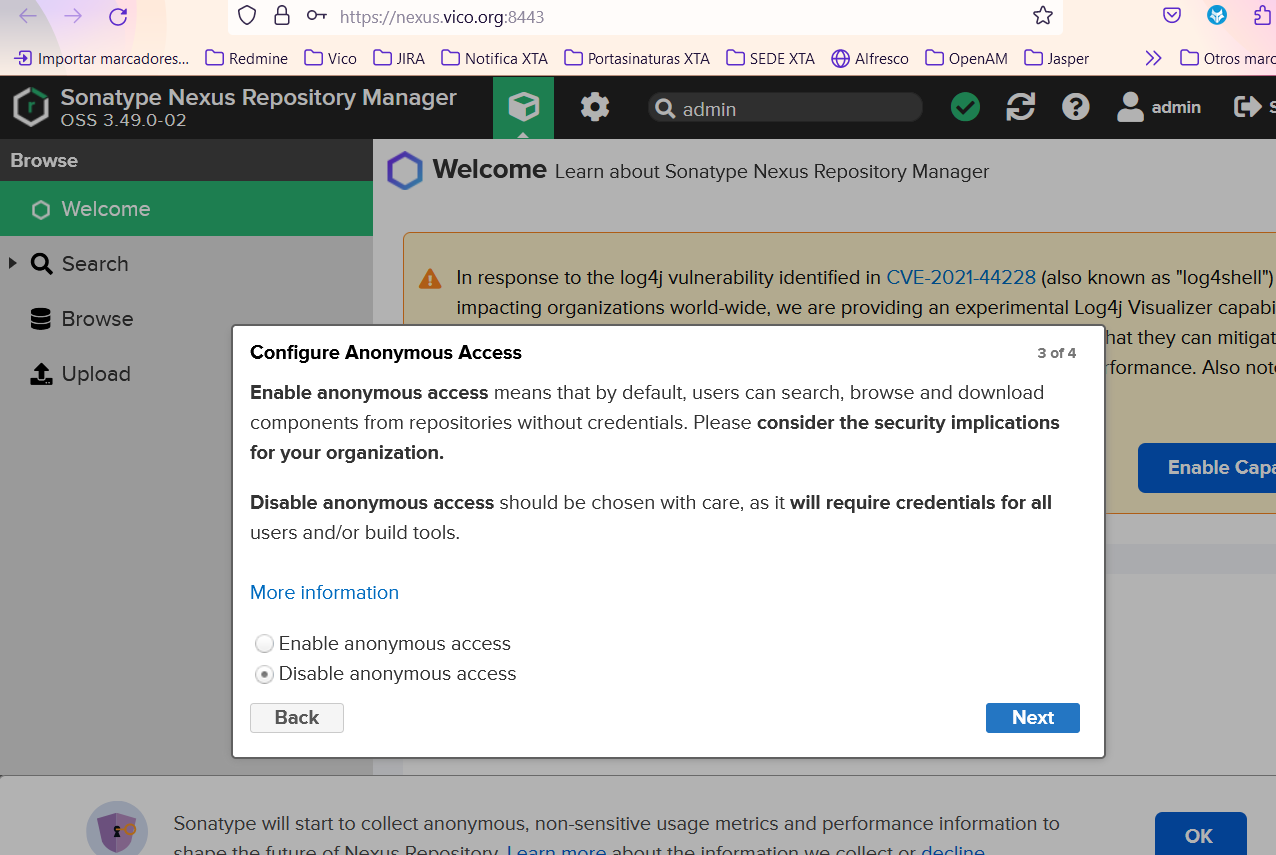1276x855 pixels.
Task: Open JIRA bookmark folder
Action: point(399,58)
